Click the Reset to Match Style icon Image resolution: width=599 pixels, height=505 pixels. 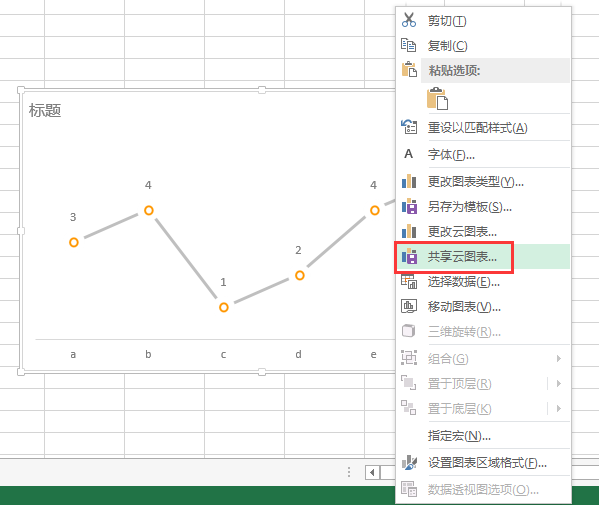(x=409, y=127)
